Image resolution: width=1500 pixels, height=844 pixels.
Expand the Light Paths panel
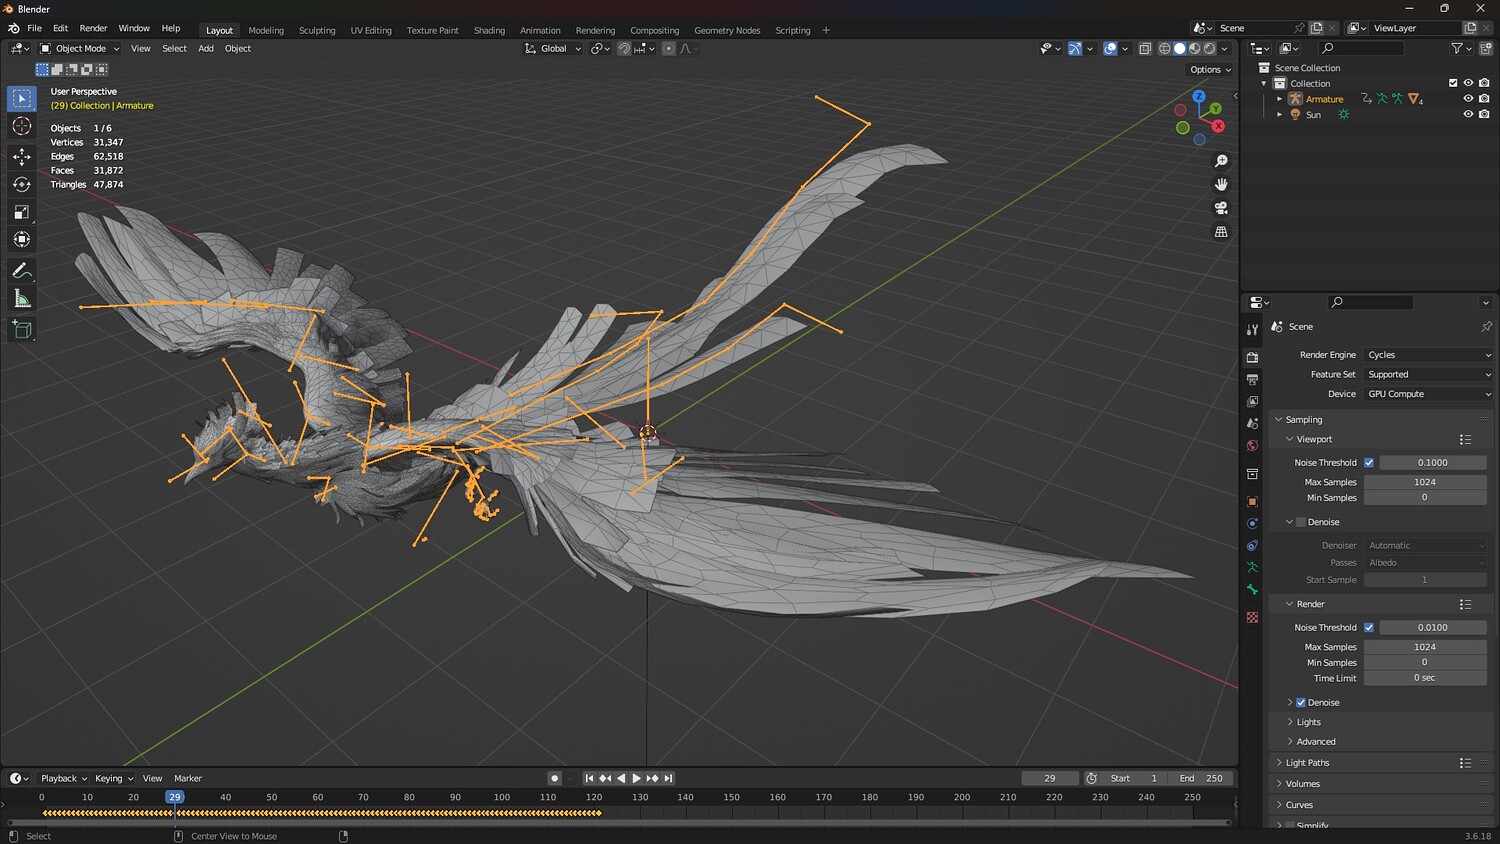1307,763
